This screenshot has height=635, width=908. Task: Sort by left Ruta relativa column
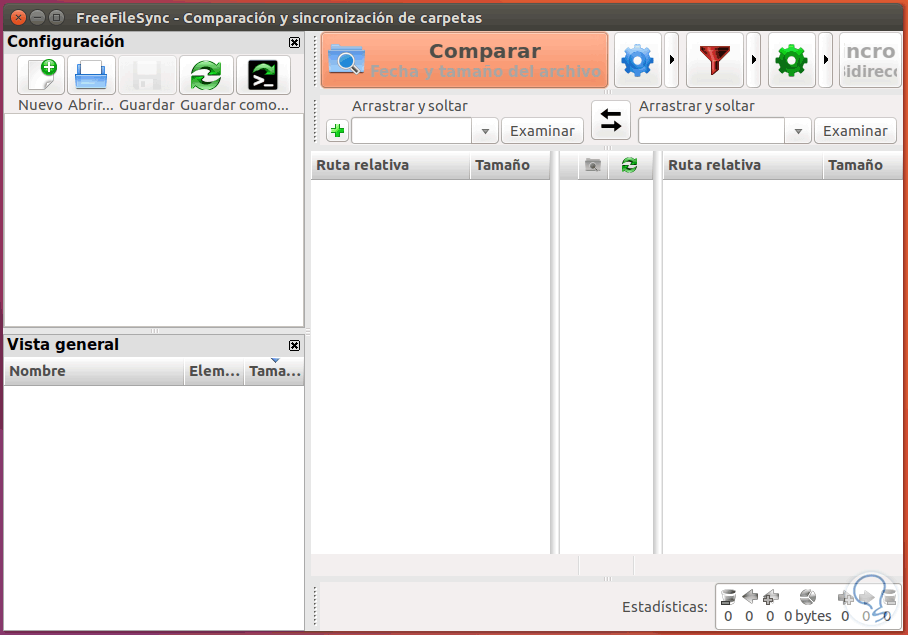click(390, 165)
